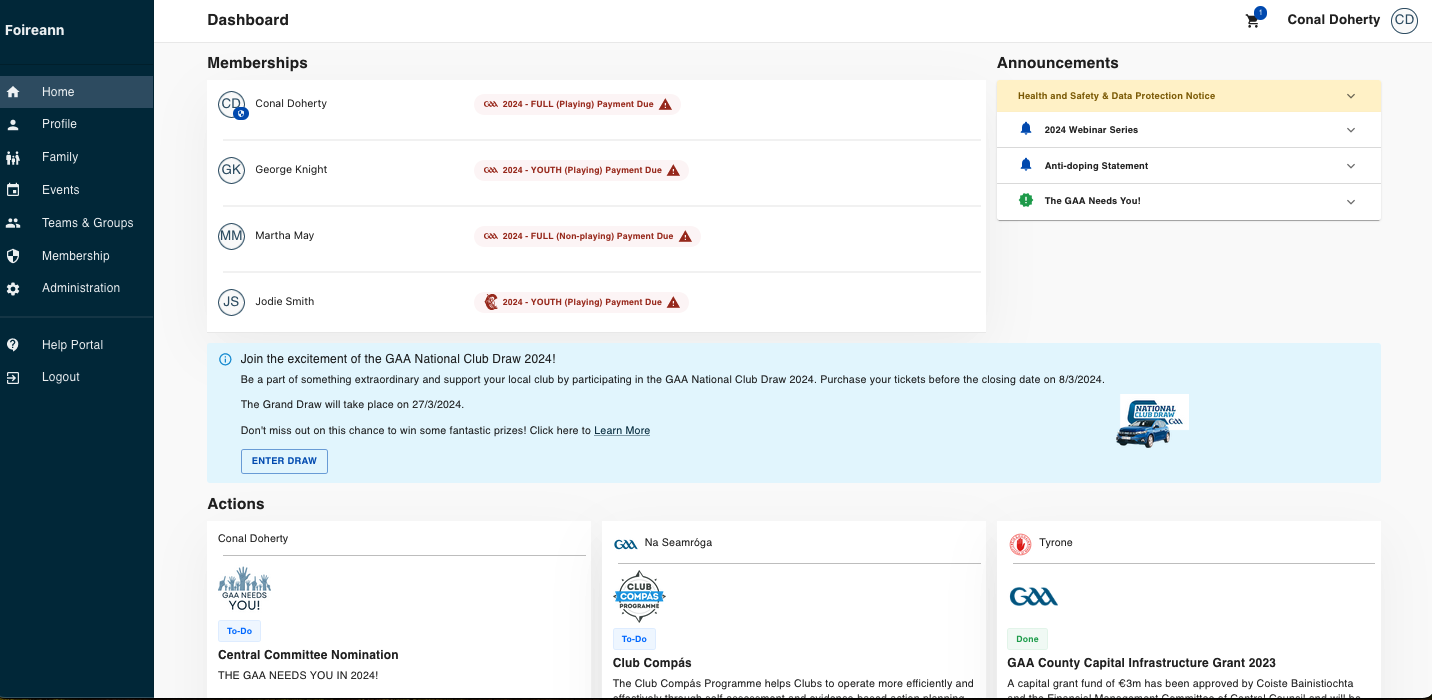
Task: Open the Administration menu item
Action: point(77,288)
